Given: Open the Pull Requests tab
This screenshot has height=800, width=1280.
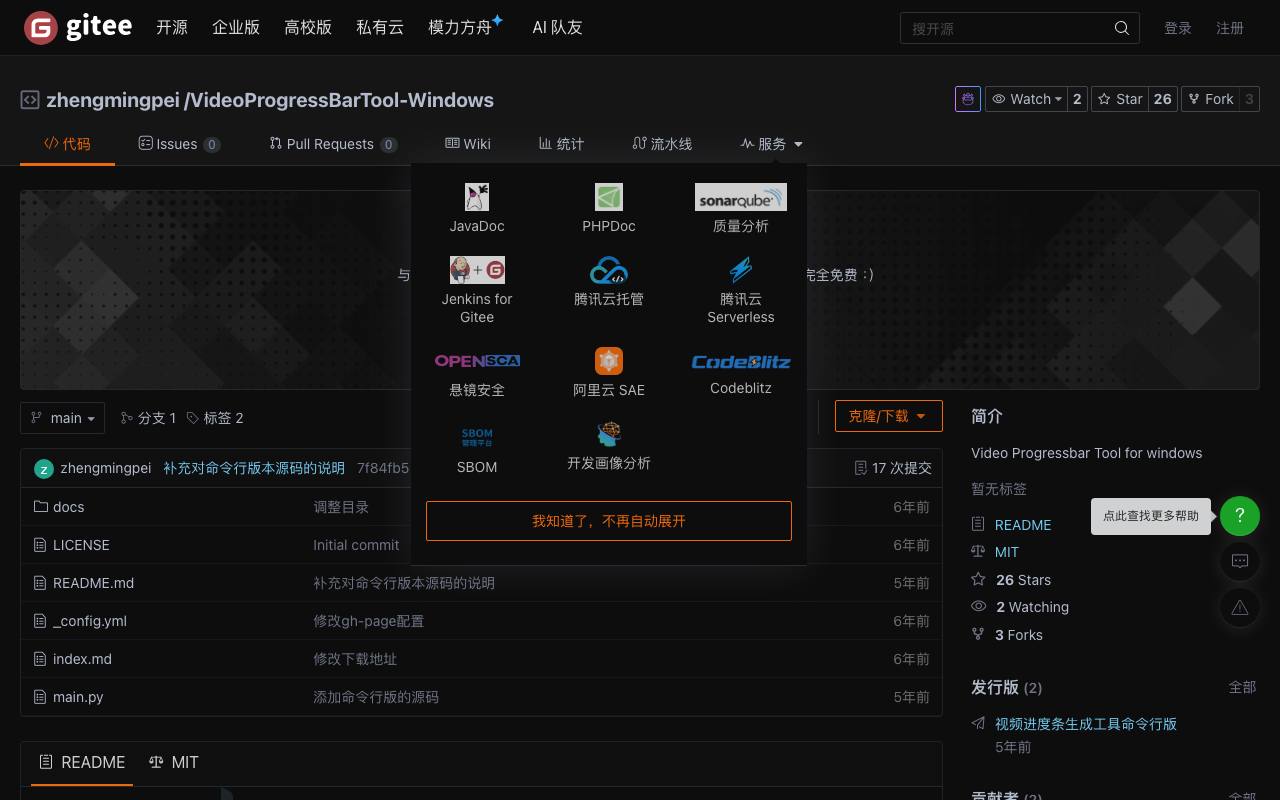Looking at the screenshot, I should tap(333, 144).
